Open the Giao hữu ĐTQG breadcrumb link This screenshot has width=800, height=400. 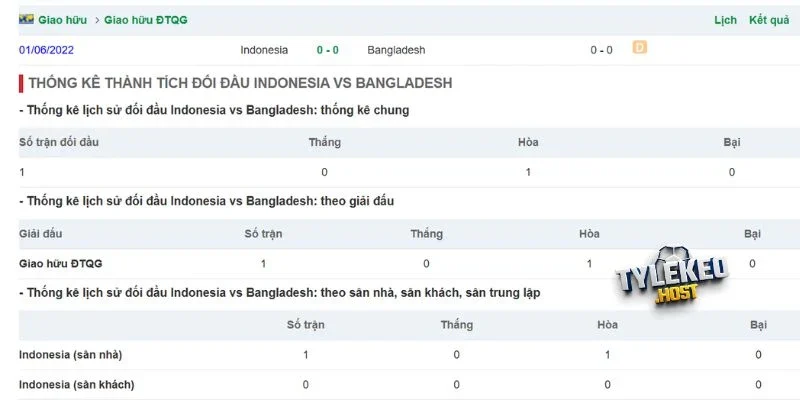tap(146, 20)
